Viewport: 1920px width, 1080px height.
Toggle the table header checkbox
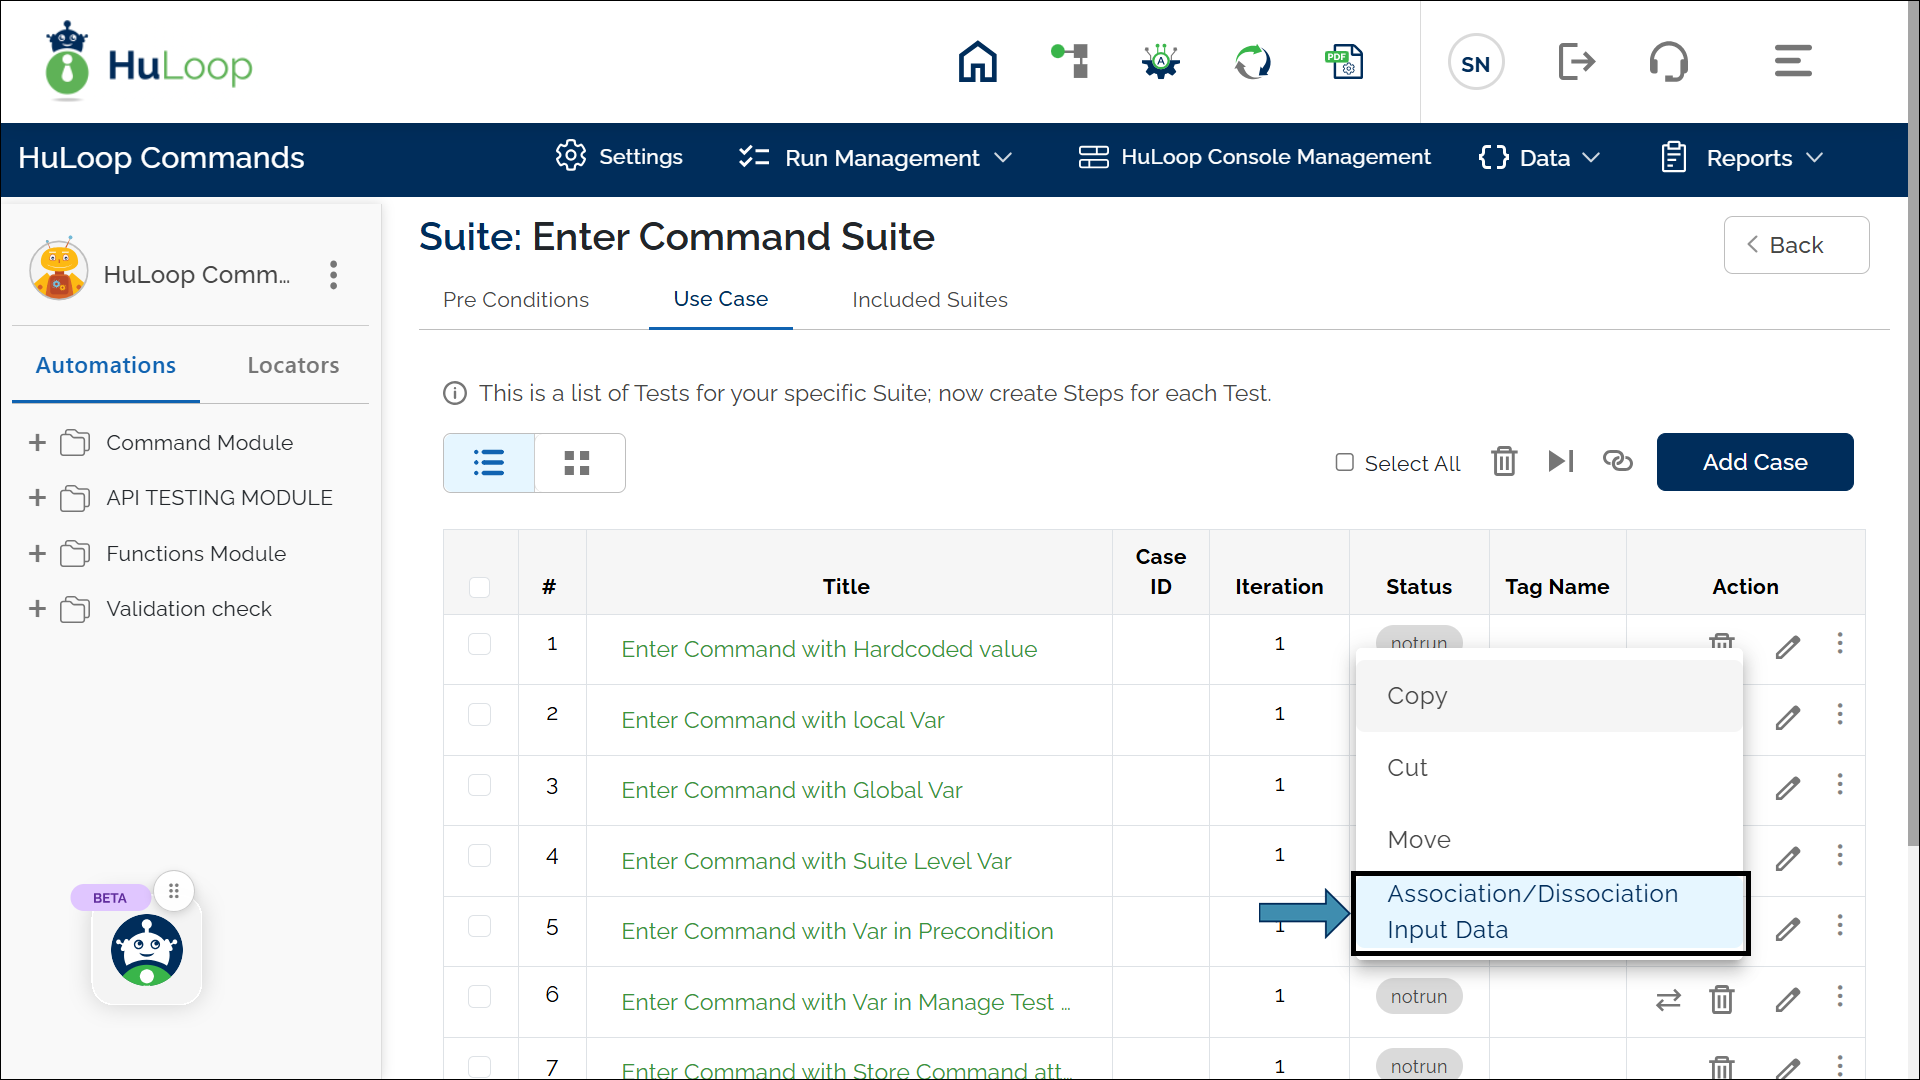(x=480, y=587)
